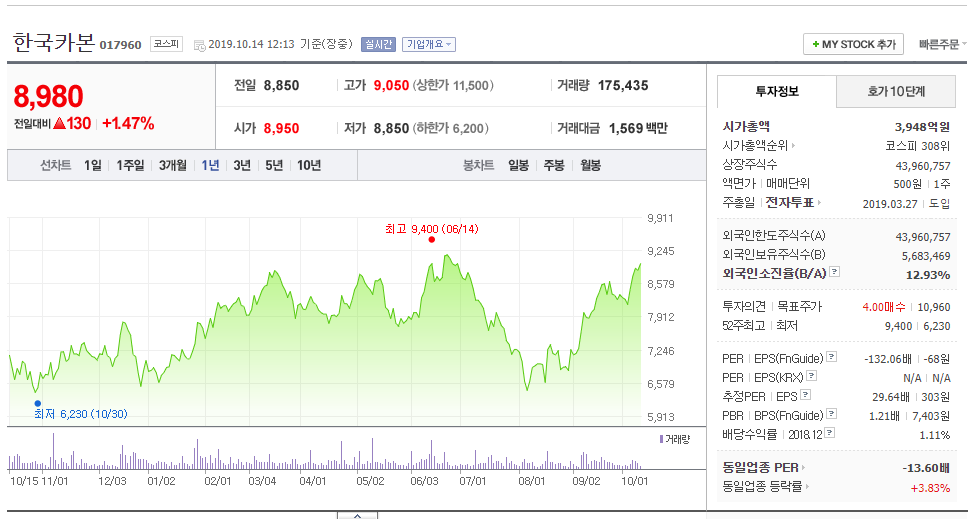Open the 동일업종 등락률 link

point(766,487)
